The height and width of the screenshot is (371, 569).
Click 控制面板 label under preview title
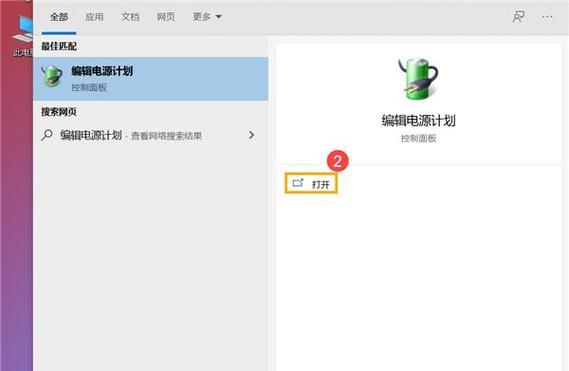(x=418, y=138)
